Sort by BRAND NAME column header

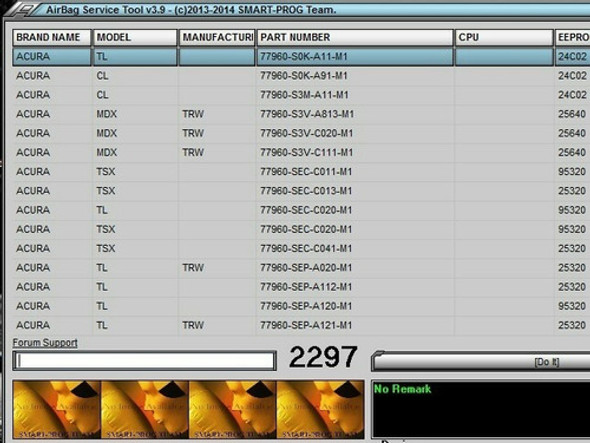tap(52, 37)
